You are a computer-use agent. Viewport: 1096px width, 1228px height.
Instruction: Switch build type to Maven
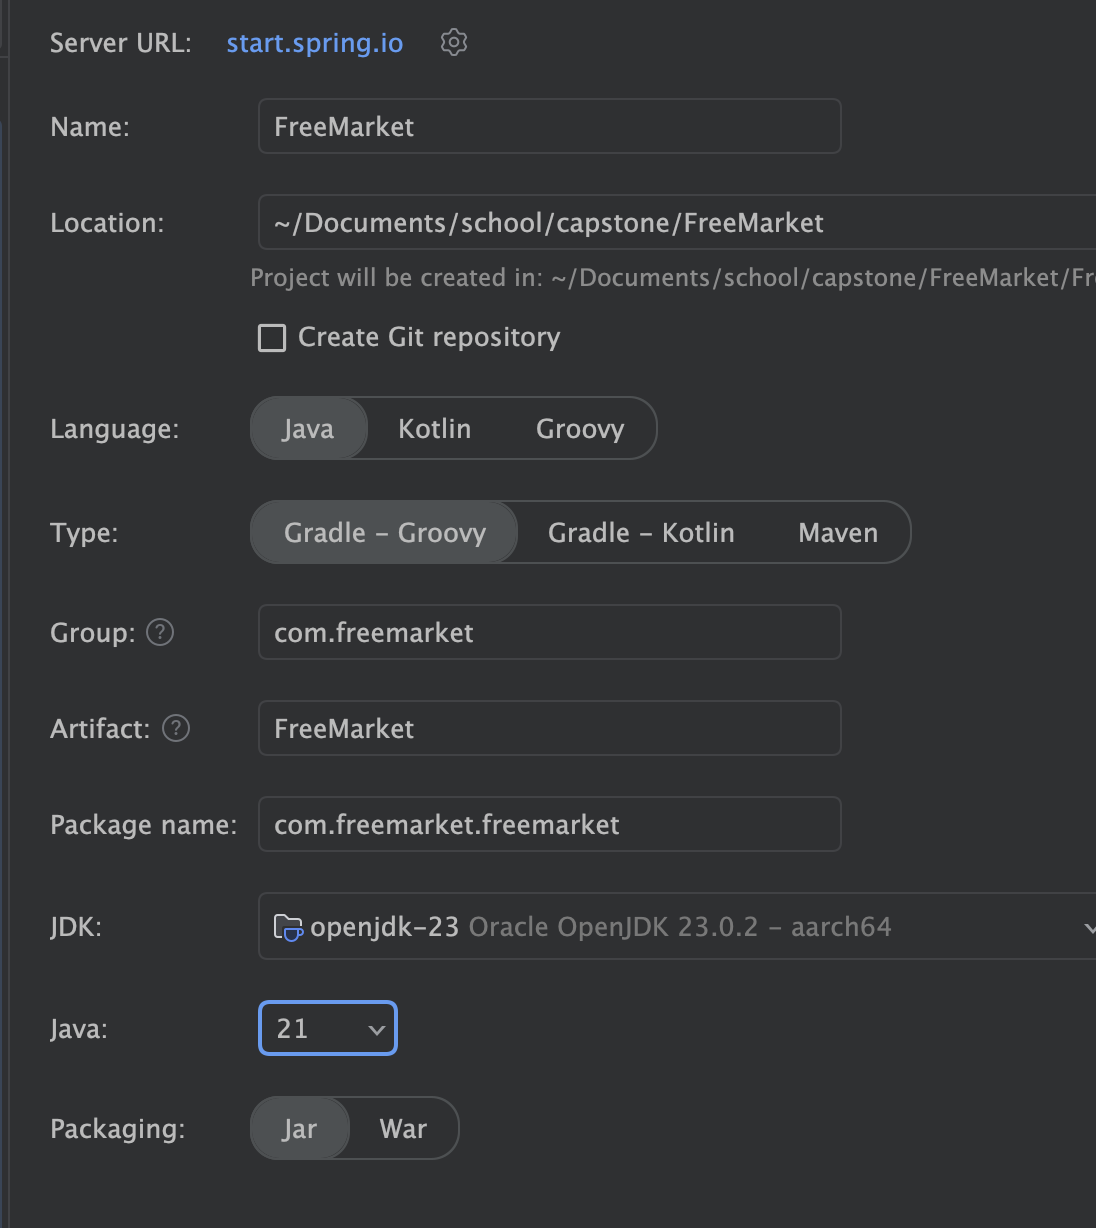pyautogui.click(x=838, y=533)
